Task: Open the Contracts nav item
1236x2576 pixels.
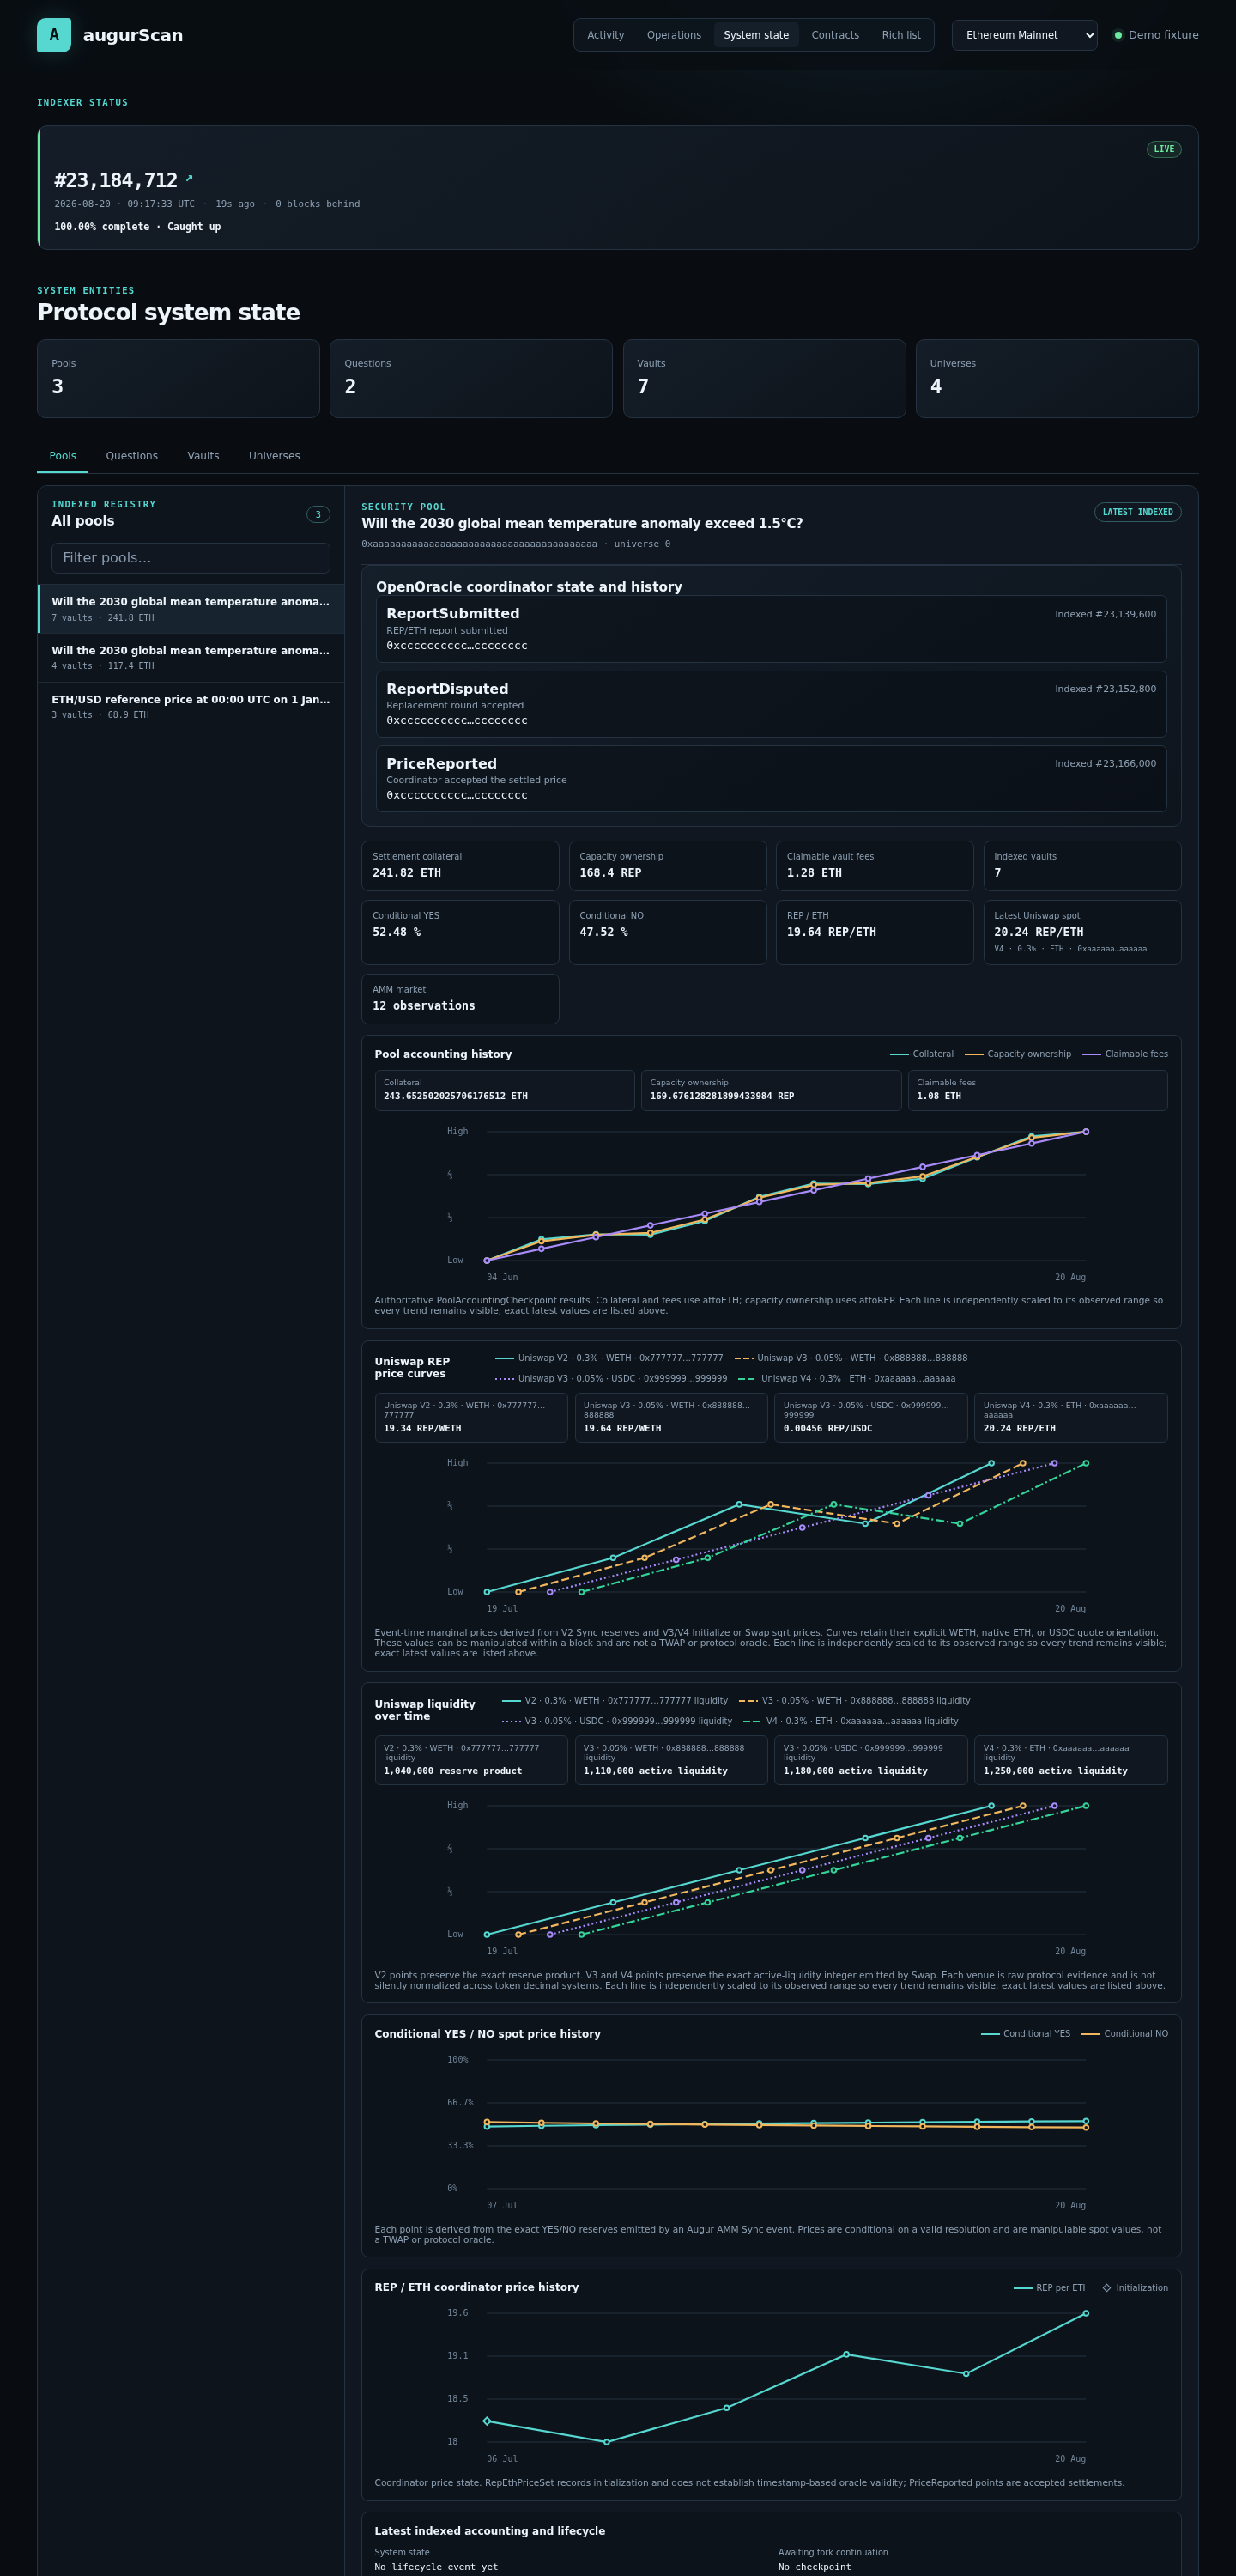Action: click(x=835, y=35)
